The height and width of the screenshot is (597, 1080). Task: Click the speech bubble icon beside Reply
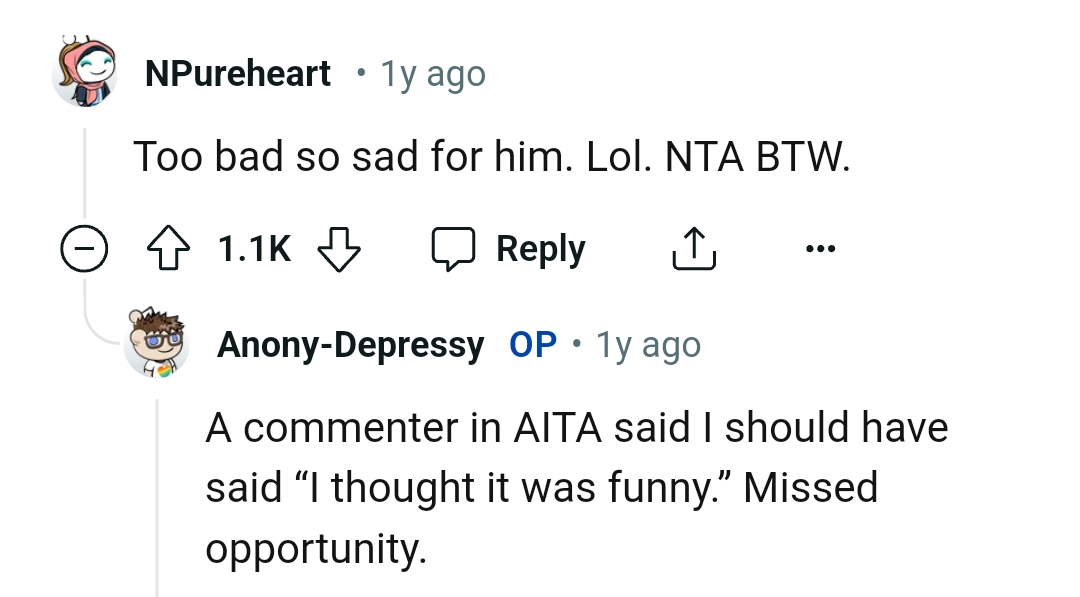point(454,250)
